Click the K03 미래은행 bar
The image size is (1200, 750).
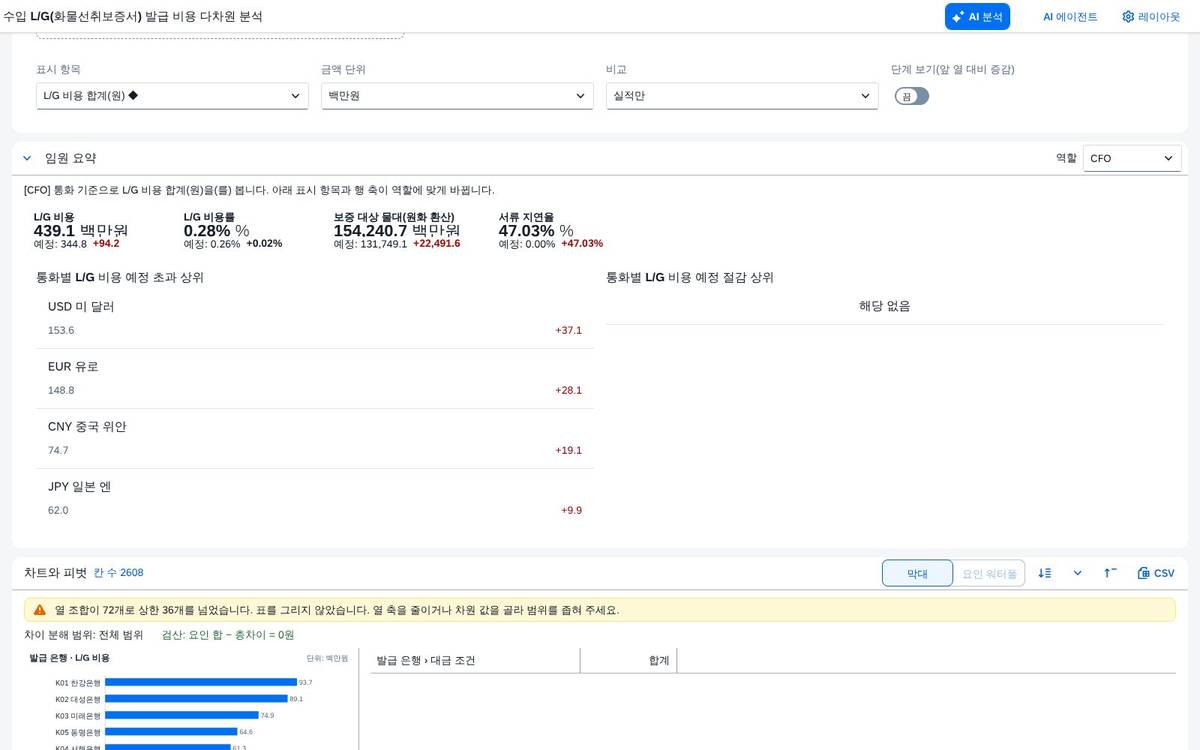point(181,715)
